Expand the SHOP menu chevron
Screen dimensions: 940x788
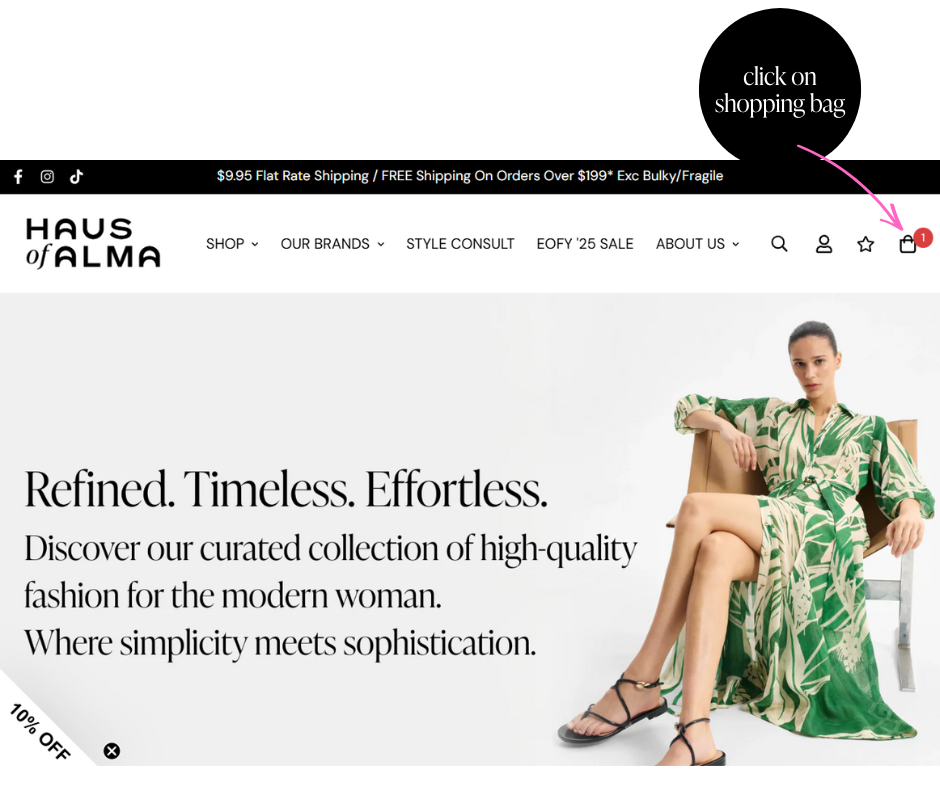(x=255, y=244)
